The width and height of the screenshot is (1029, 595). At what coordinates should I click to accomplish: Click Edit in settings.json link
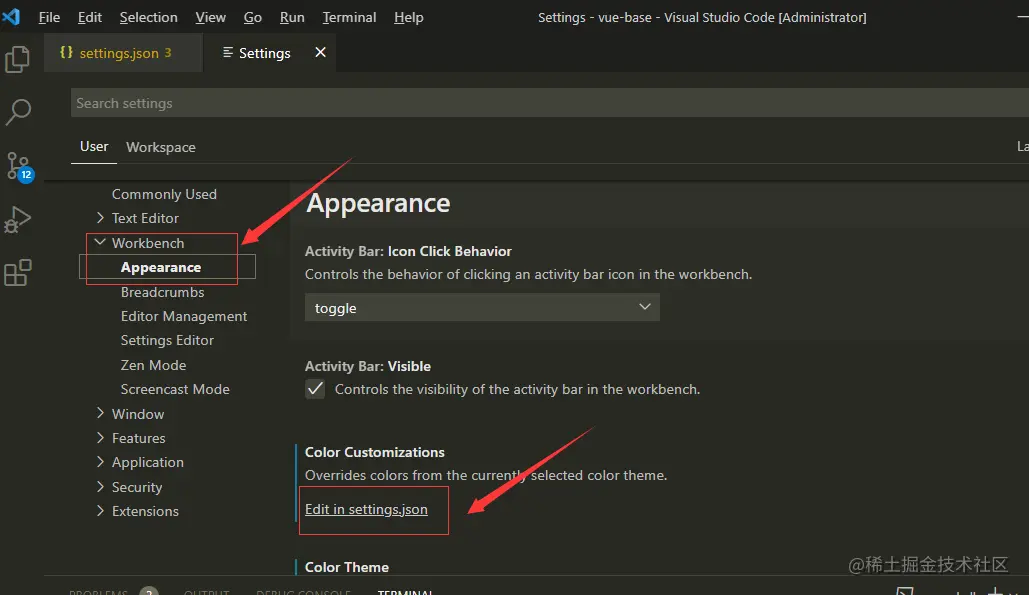(366, 509)
